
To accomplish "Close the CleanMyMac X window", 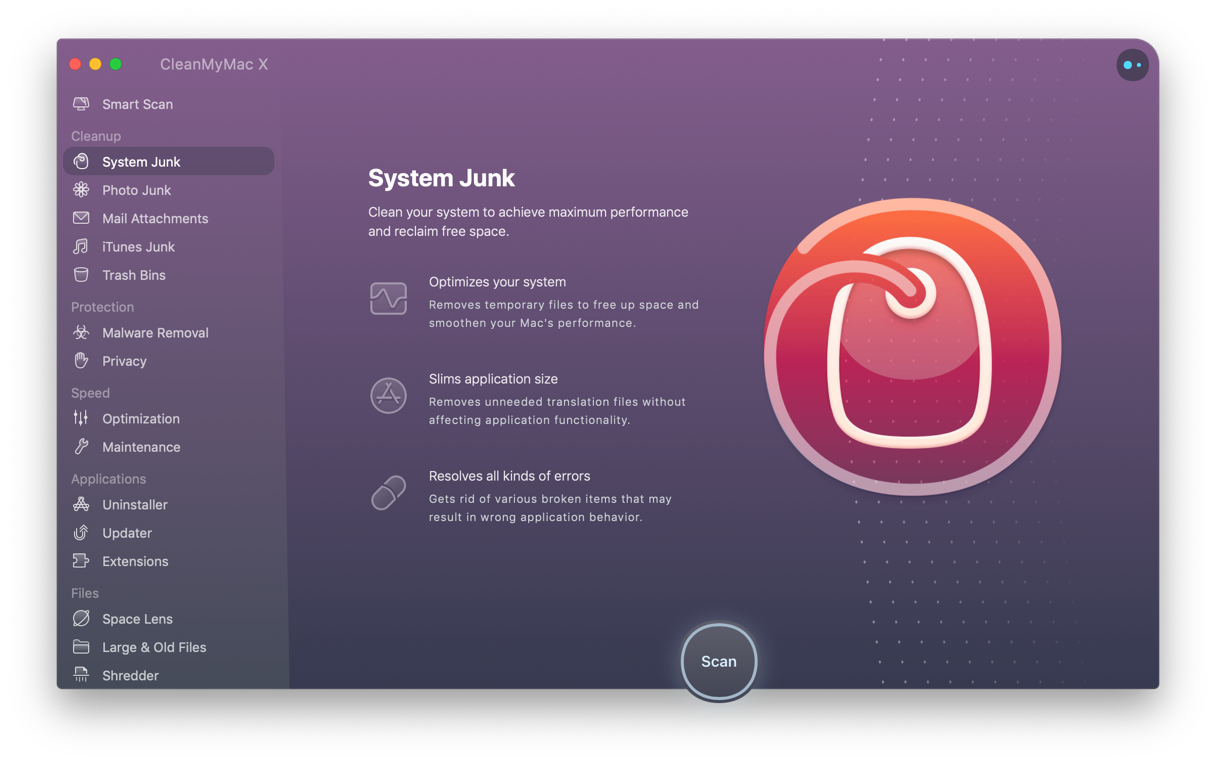I will tap(75, 64).
